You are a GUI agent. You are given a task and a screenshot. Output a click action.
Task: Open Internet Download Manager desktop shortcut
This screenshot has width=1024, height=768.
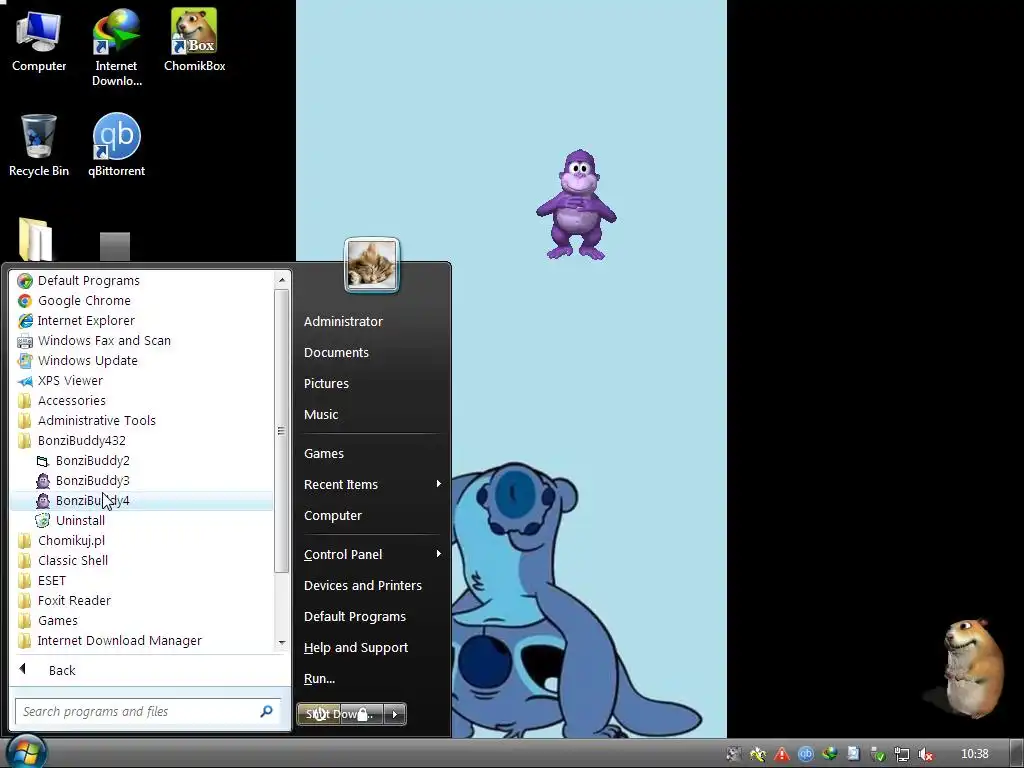tap(116, 47)
